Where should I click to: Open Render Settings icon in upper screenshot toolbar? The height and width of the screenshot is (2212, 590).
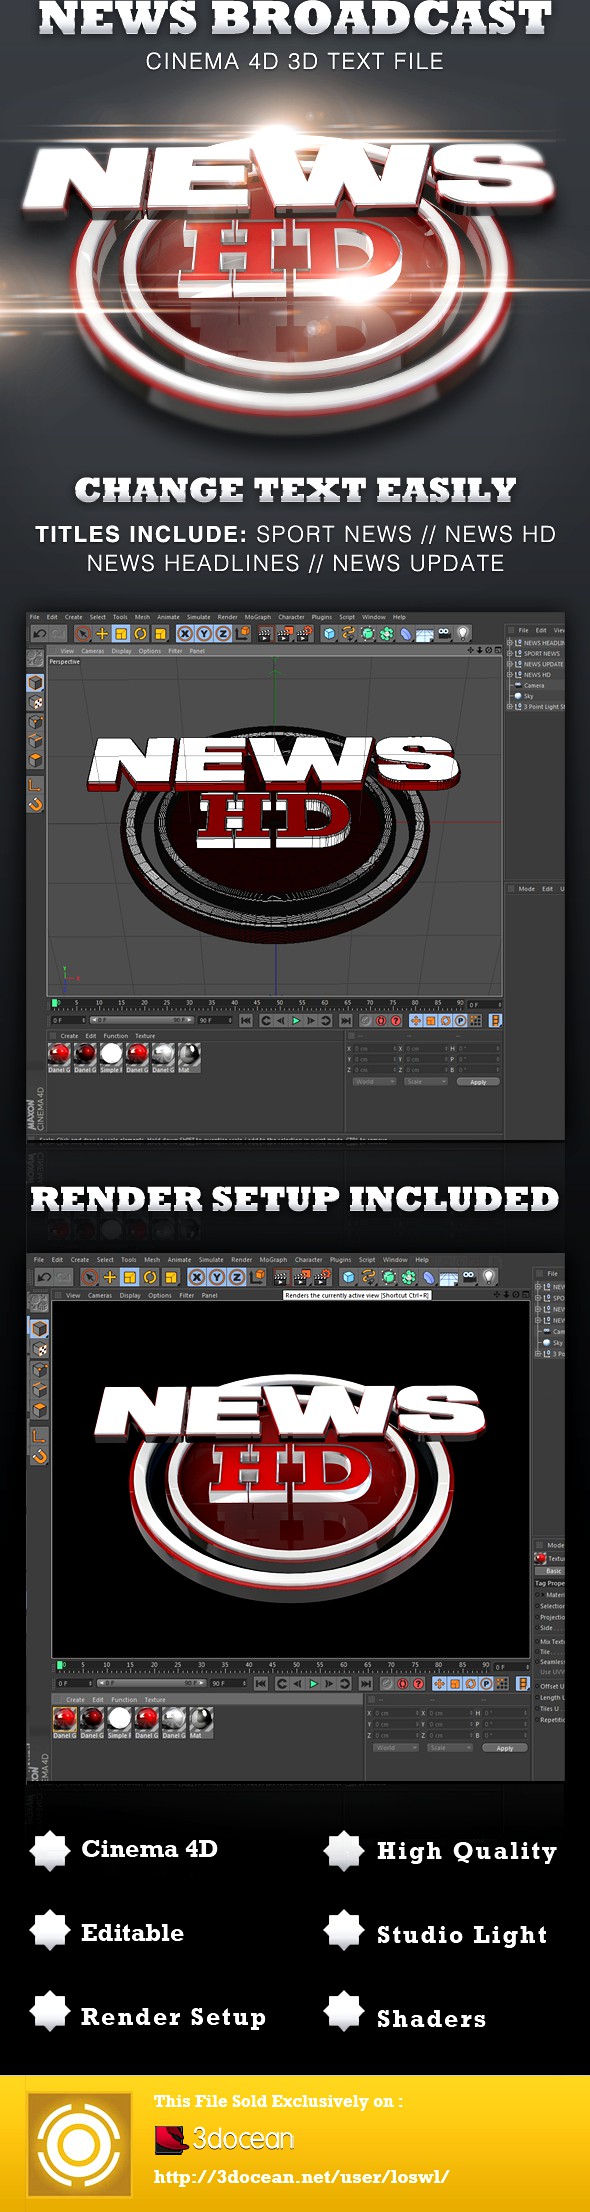click(304, 633)
